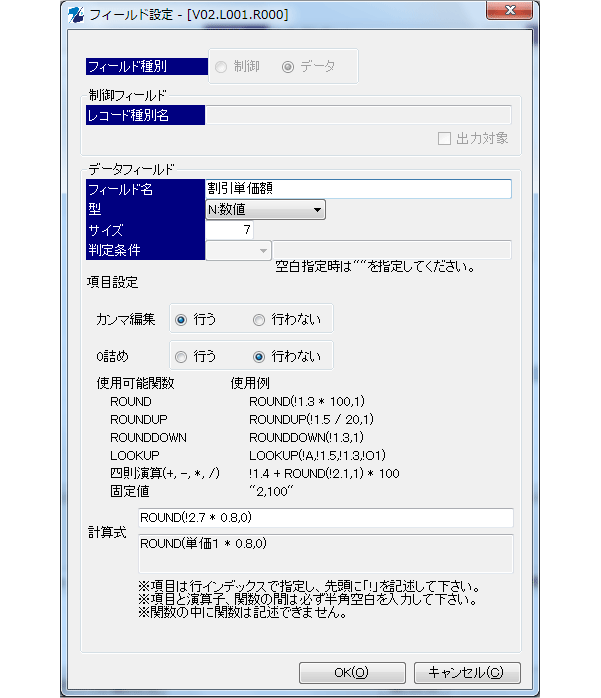This screenshot has height=698, width=601.
Task: Click the 項目設定 heading
Action: tap(112, 282)
